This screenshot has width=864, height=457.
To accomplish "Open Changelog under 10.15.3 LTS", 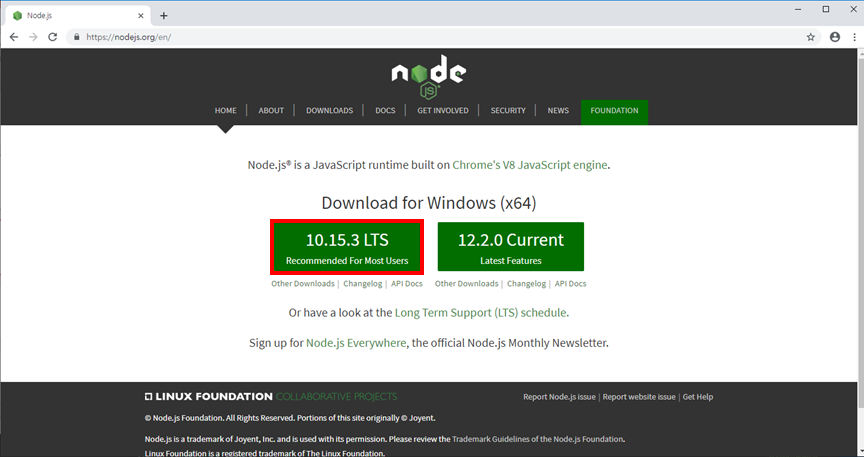I will pyautogui.click(x=363, y=283).
